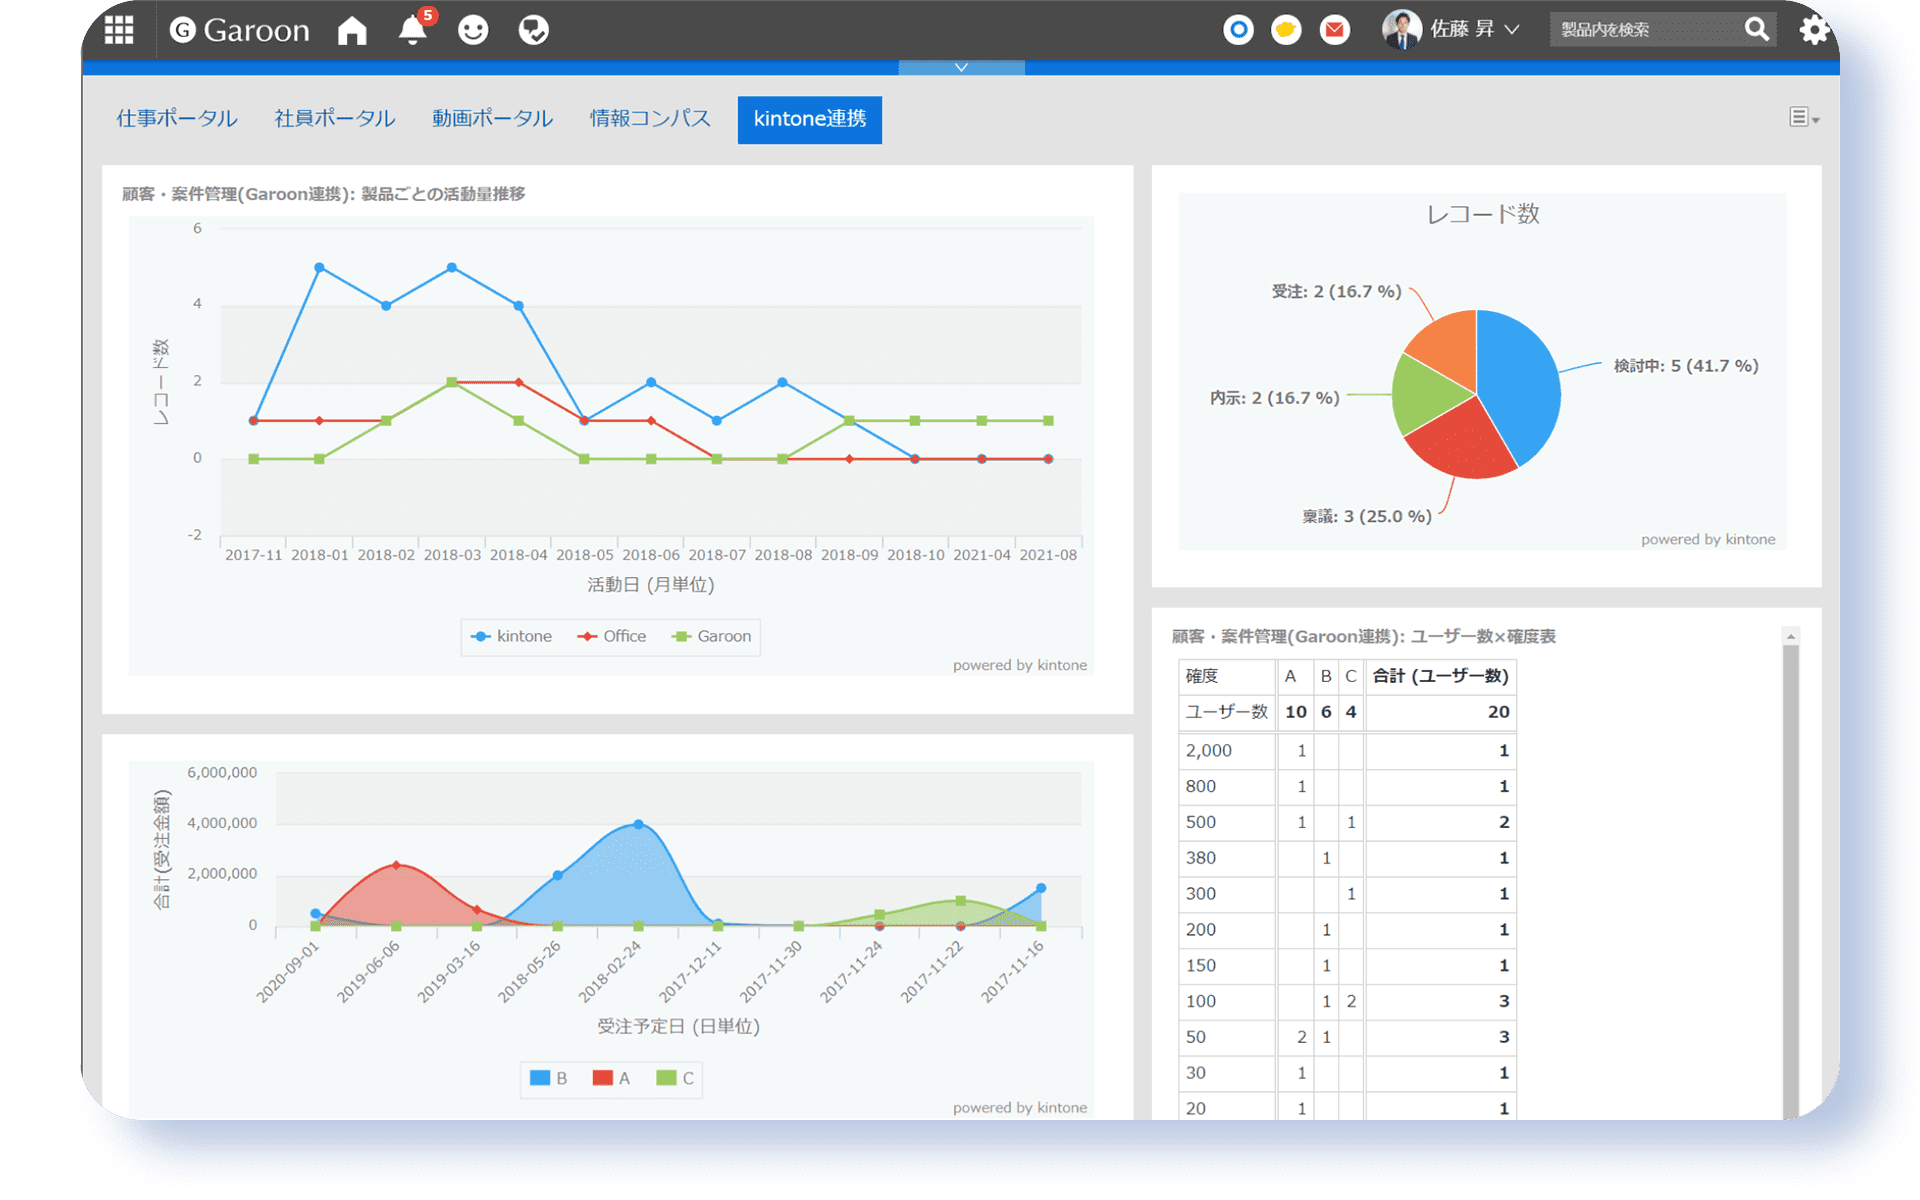Open user menu 佐藤 昇 dropdown

(1474, 30)
